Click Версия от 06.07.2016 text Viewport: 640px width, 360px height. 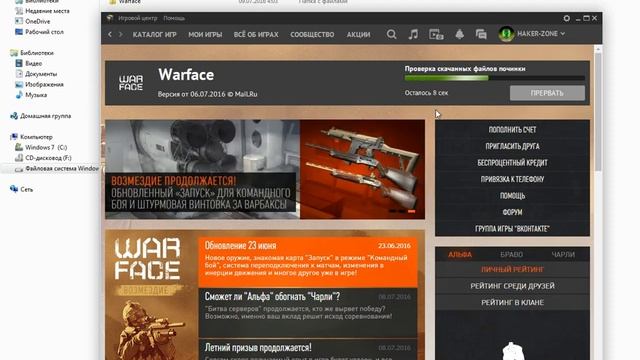point(207,94)
